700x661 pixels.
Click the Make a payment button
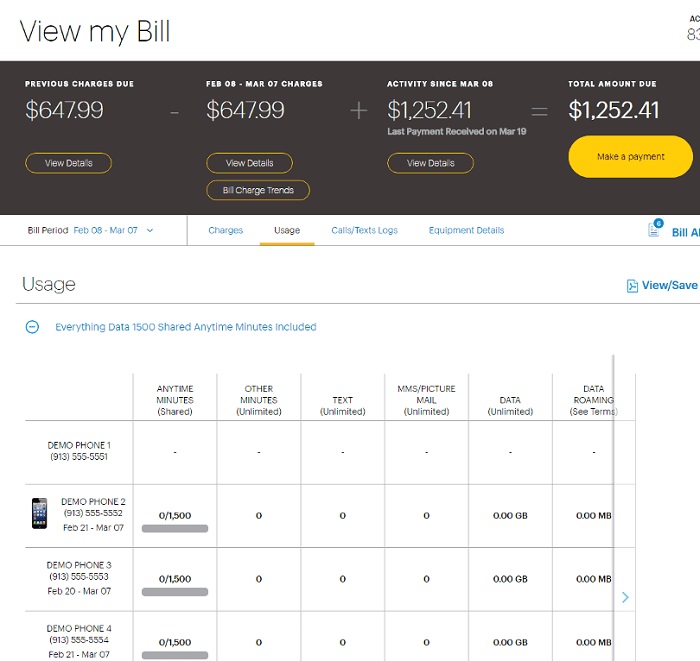point(630,157)
